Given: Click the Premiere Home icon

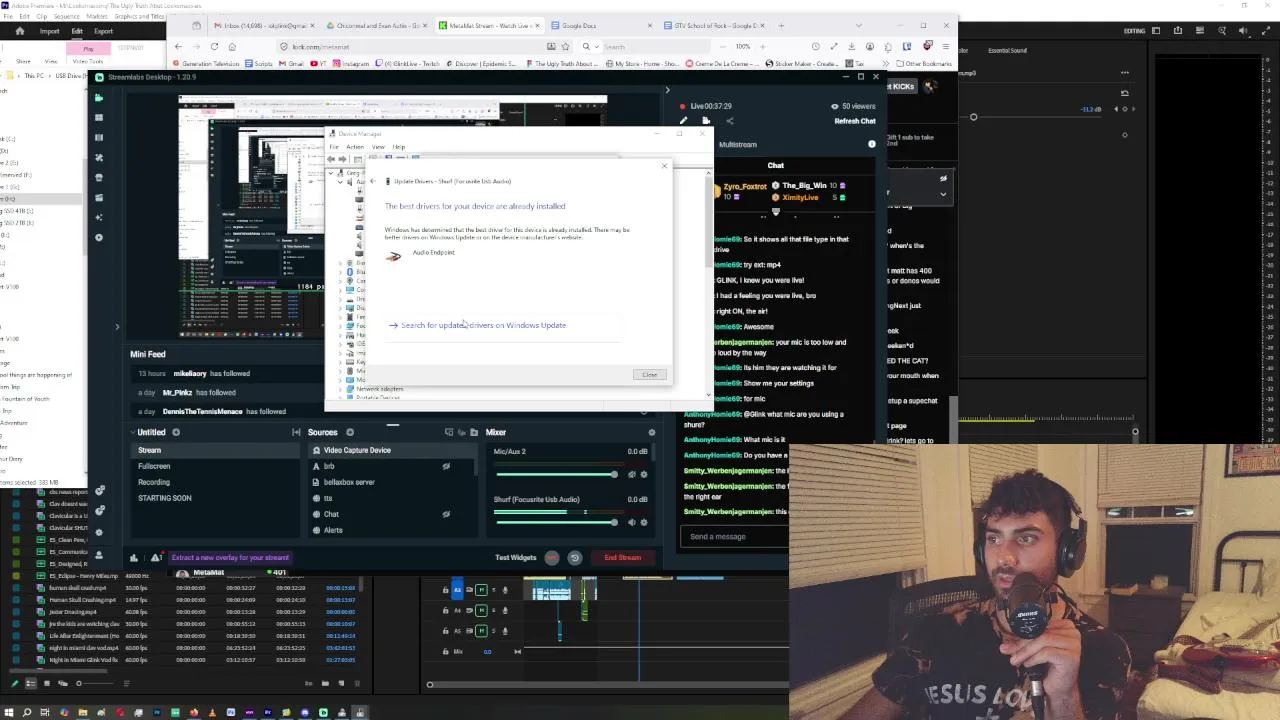Looking at the screenshot, I should [x=19, y=31].
